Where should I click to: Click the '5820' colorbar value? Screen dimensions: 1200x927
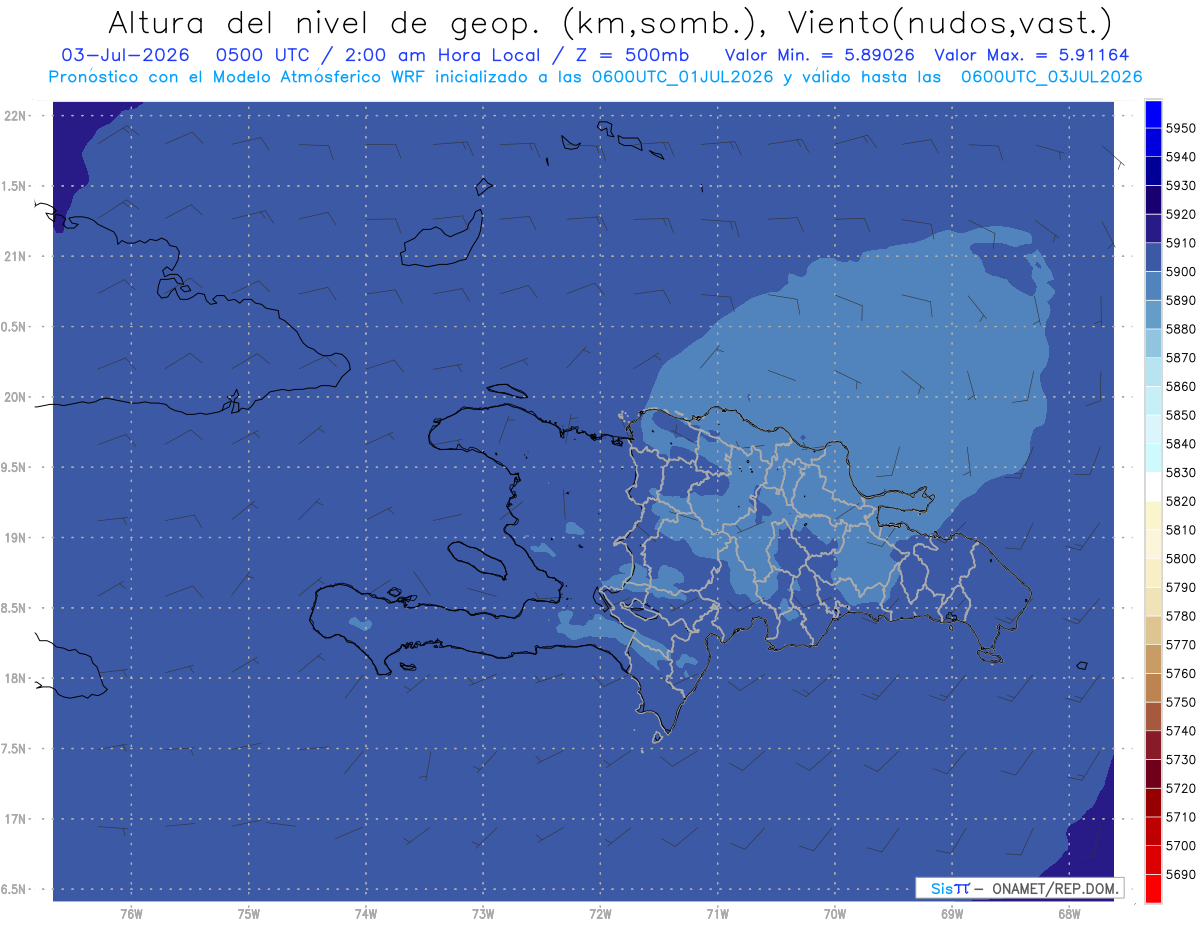pos(1181,501)
